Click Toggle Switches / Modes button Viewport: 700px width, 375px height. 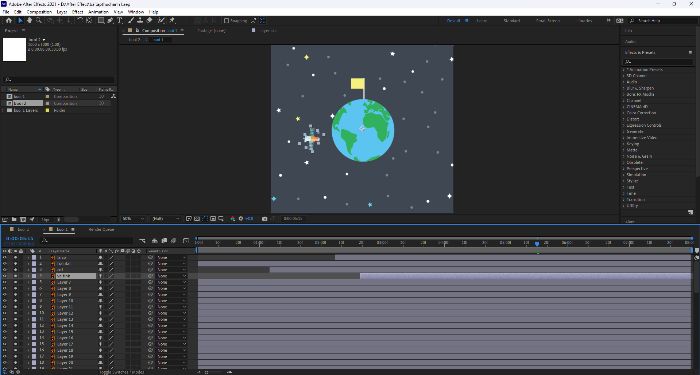(x=121, y=372)
